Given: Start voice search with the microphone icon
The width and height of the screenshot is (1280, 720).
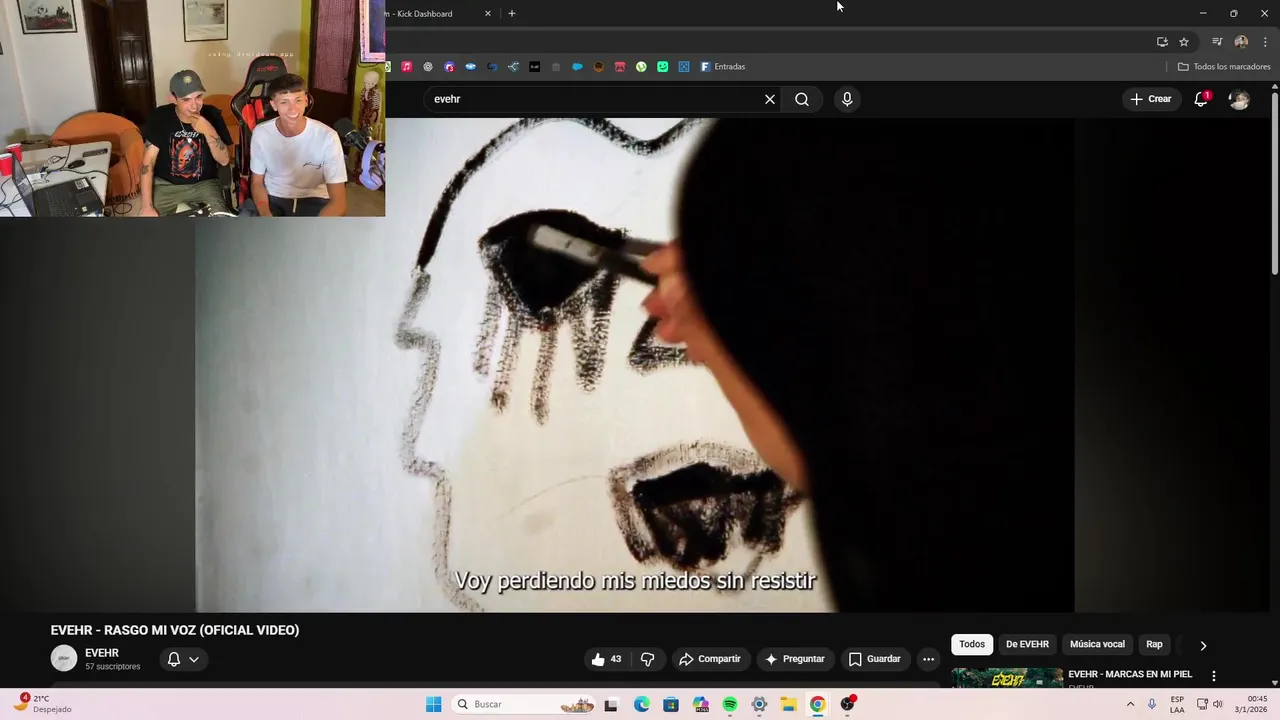Looking at the screenshot, I should pyautogui.click(x=847, y=99).
